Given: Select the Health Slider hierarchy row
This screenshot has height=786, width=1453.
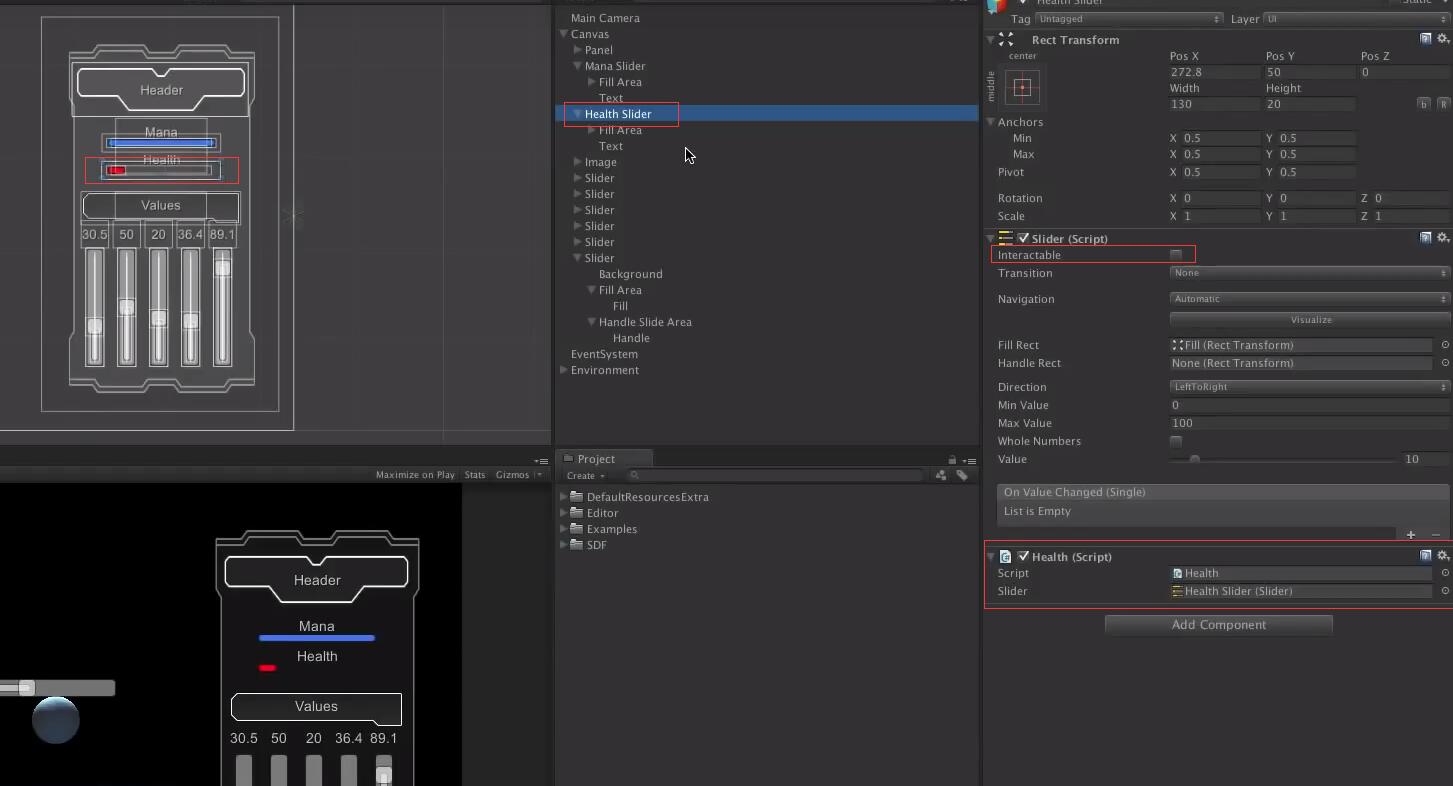Looking at the screenshot, I should tap(767, 114).
